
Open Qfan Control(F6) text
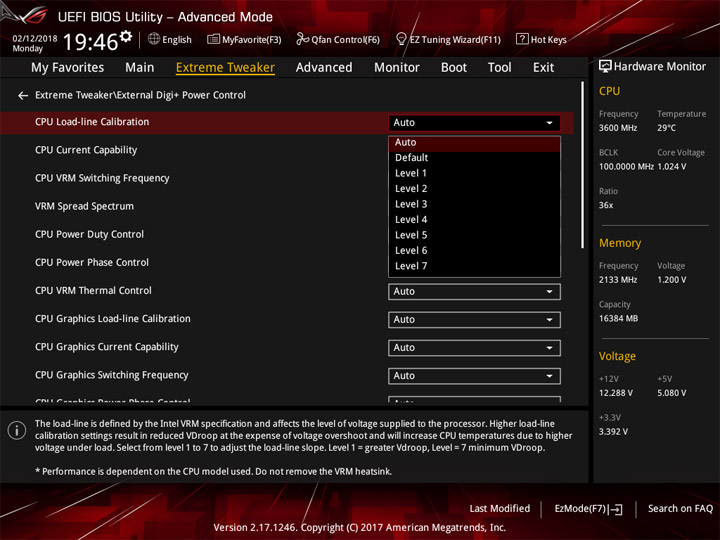click(x=345, y=40)
